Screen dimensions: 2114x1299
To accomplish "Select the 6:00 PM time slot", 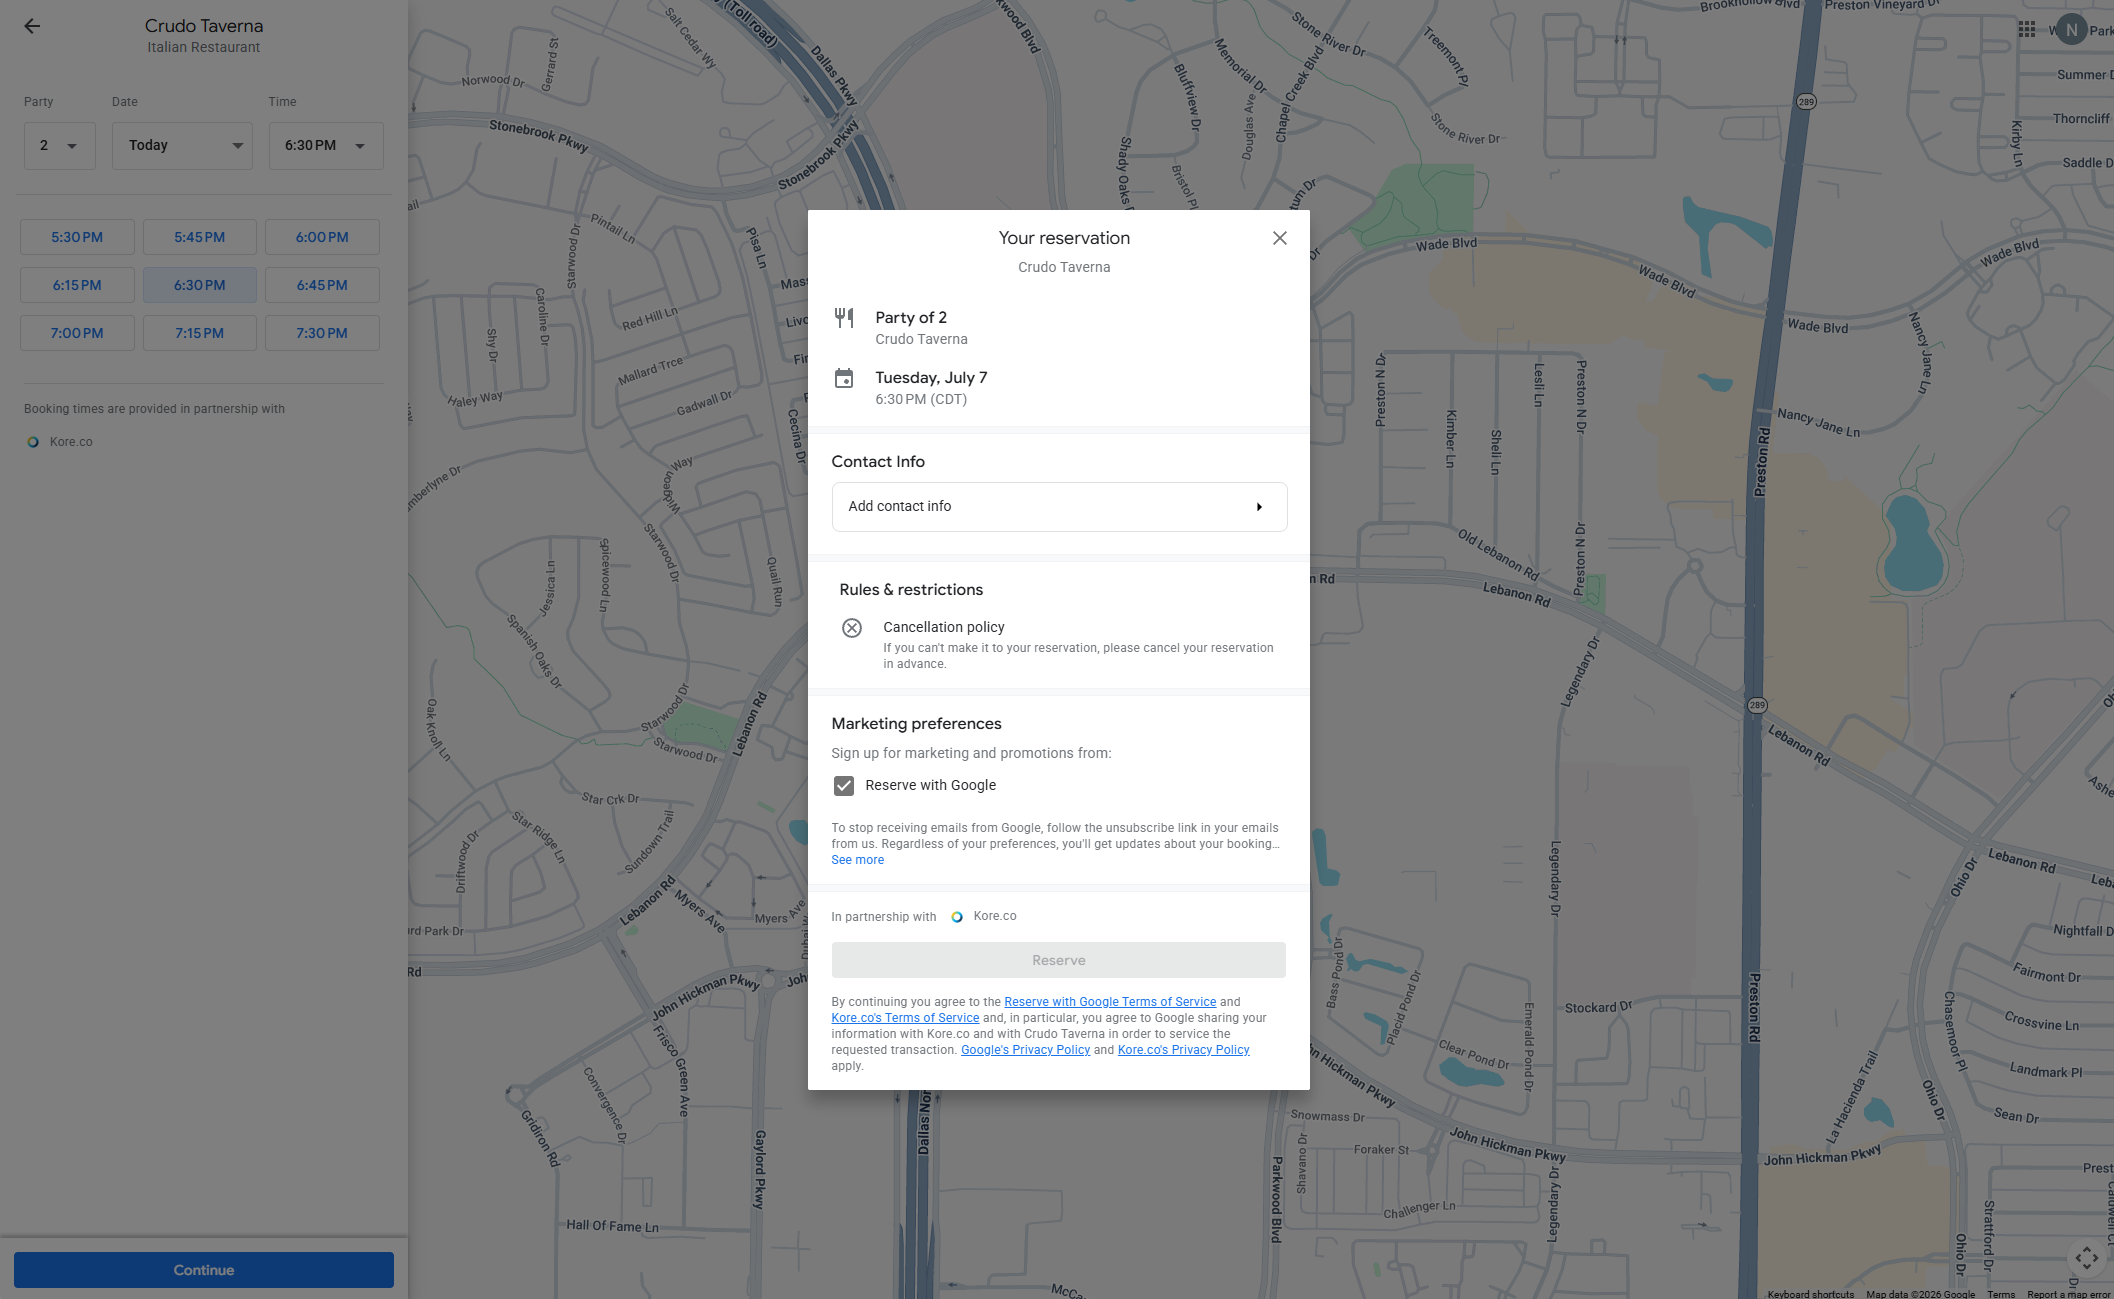I will point(322,237).
